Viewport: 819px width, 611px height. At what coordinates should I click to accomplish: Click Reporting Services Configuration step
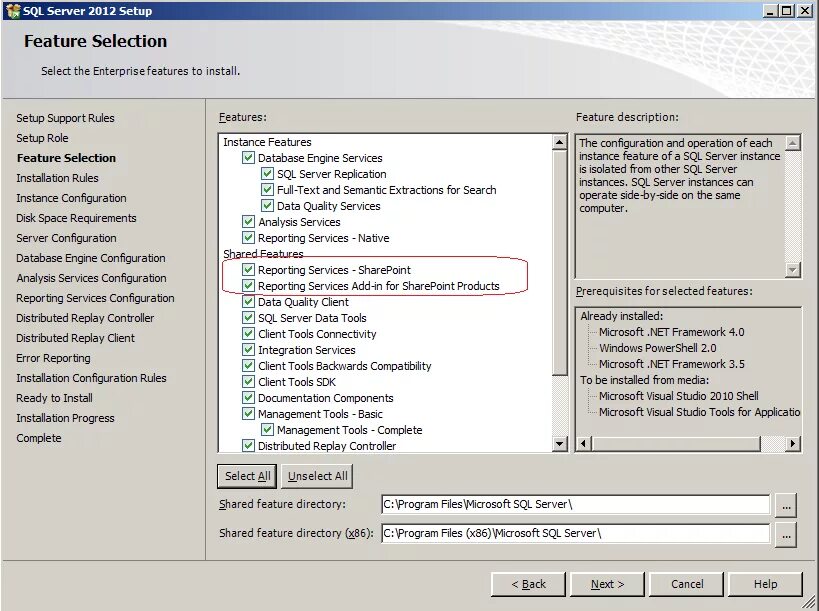(96, 298)
